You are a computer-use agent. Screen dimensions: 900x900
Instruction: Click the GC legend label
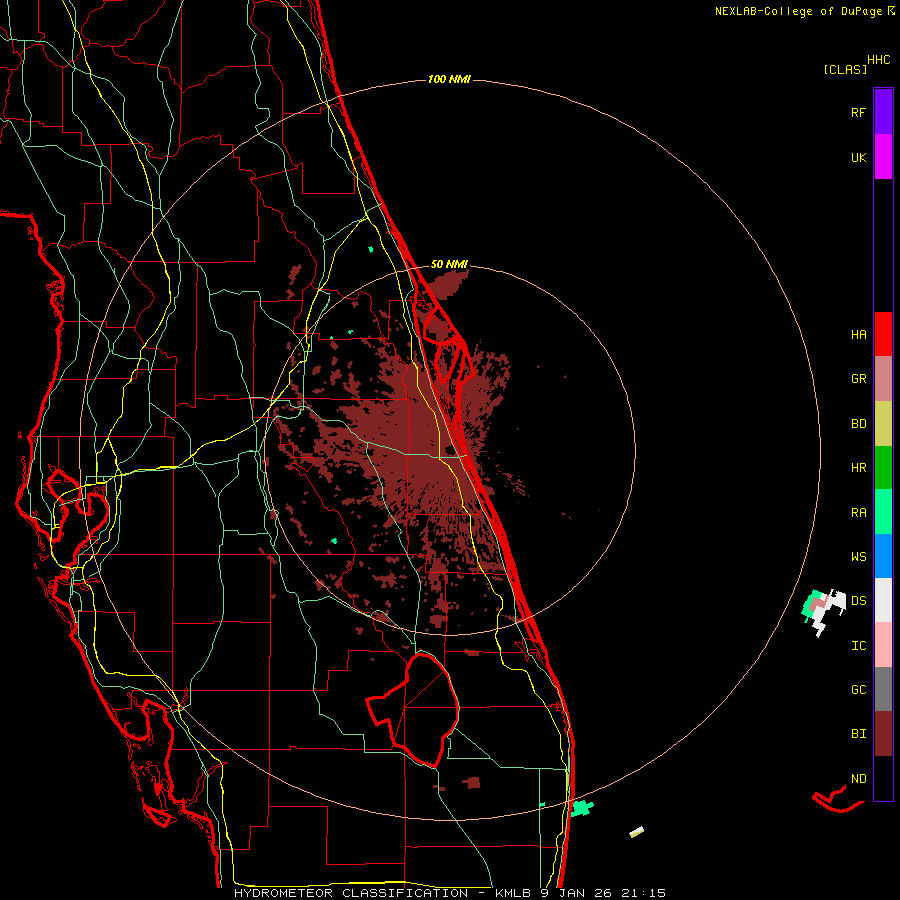(858, 689)
